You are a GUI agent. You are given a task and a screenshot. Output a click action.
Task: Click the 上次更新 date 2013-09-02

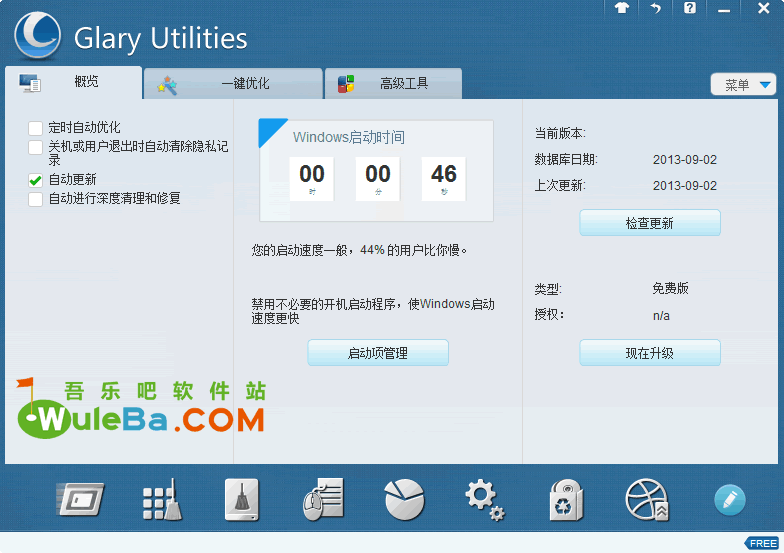pos(684,186)
